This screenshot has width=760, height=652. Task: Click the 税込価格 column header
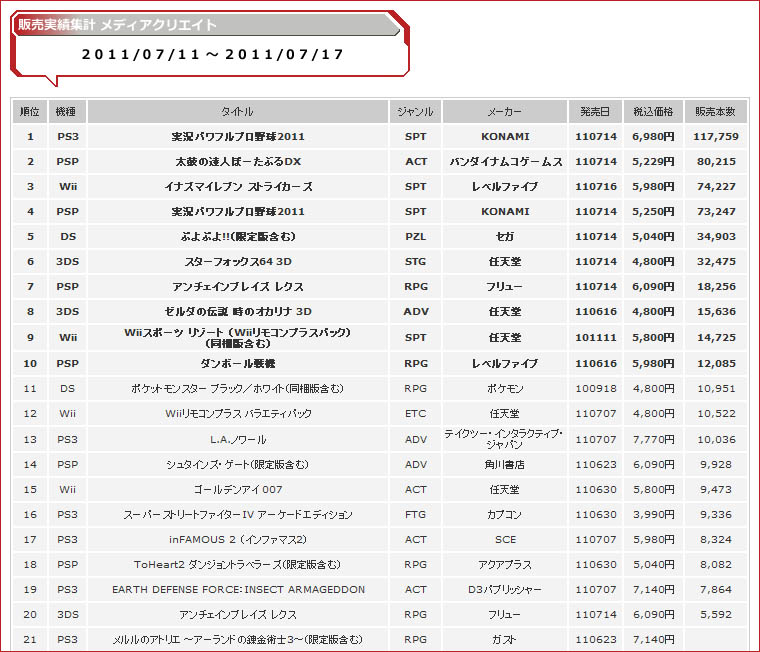click(653, 111)
